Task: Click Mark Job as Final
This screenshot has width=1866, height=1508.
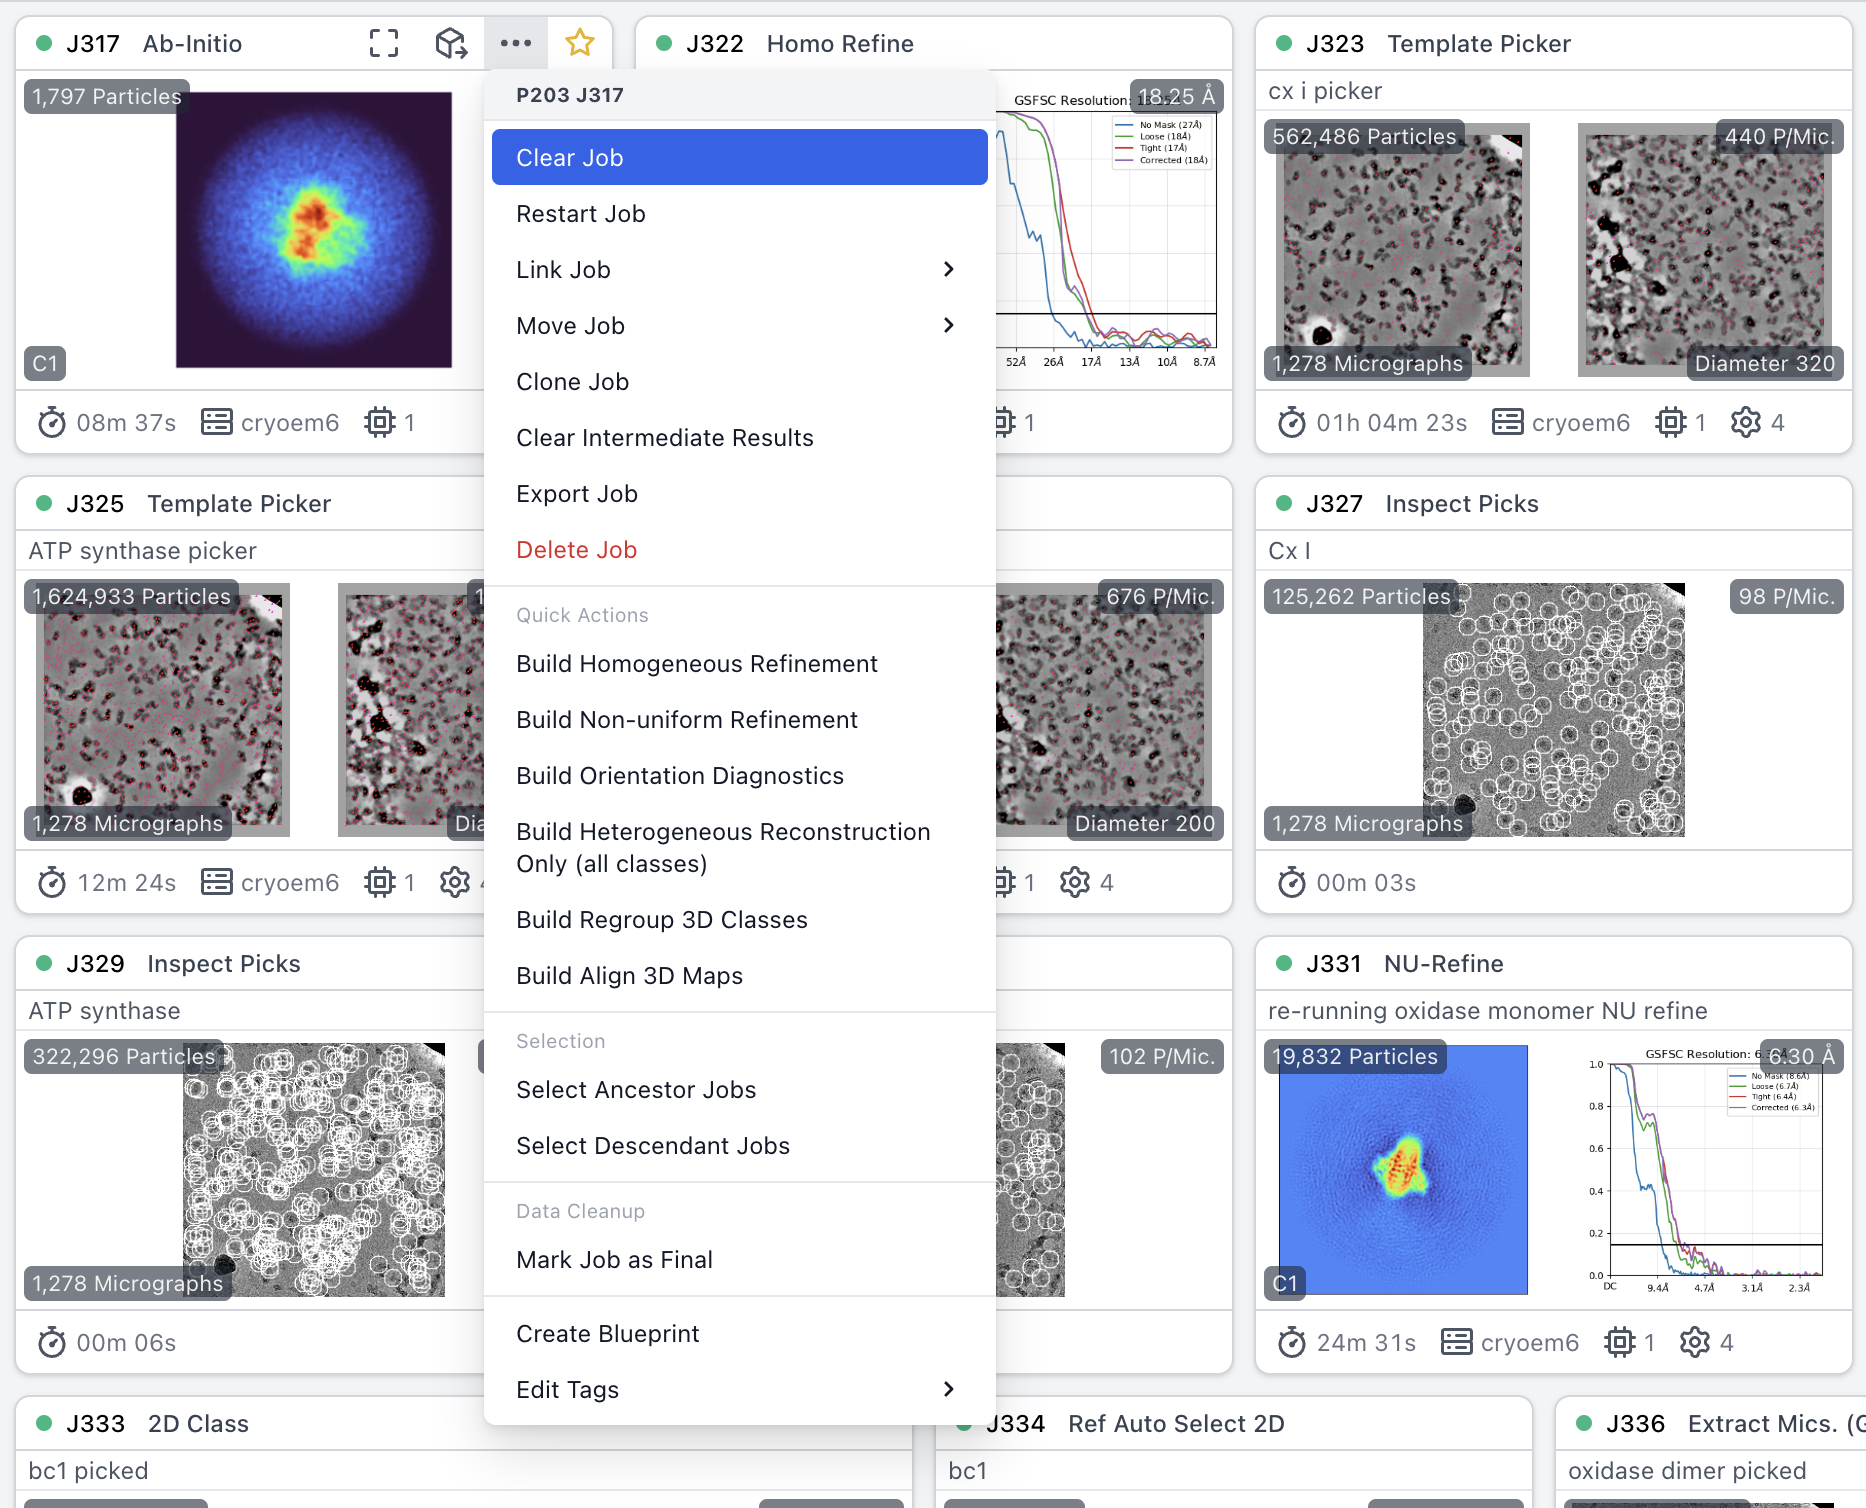Action: click(x=614, y=1260)
